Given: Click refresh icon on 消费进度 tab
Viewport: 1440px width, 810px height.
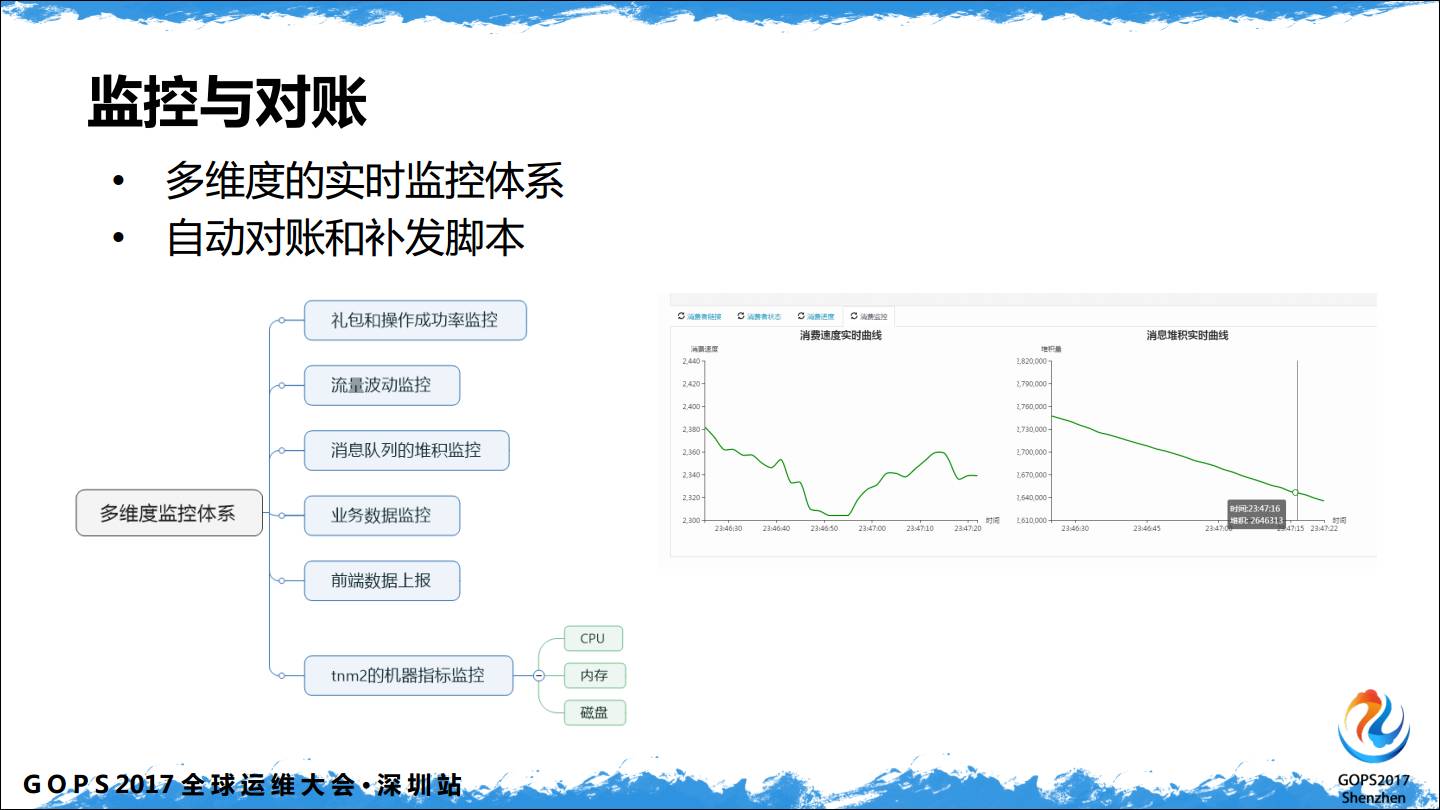Looking at the screenshot, I should pyautogui.click(x=801, y=316).
